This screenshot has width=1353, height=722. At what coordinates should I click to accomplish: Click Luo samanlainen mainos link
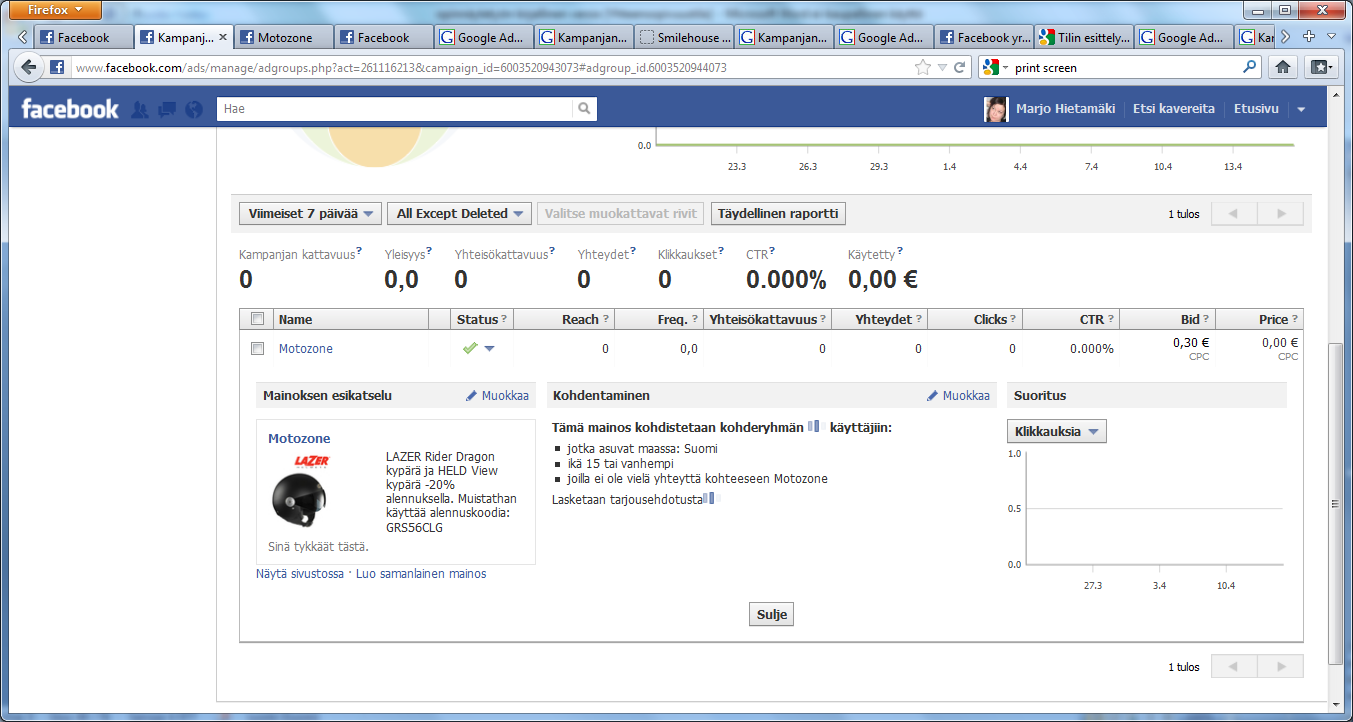421,574
